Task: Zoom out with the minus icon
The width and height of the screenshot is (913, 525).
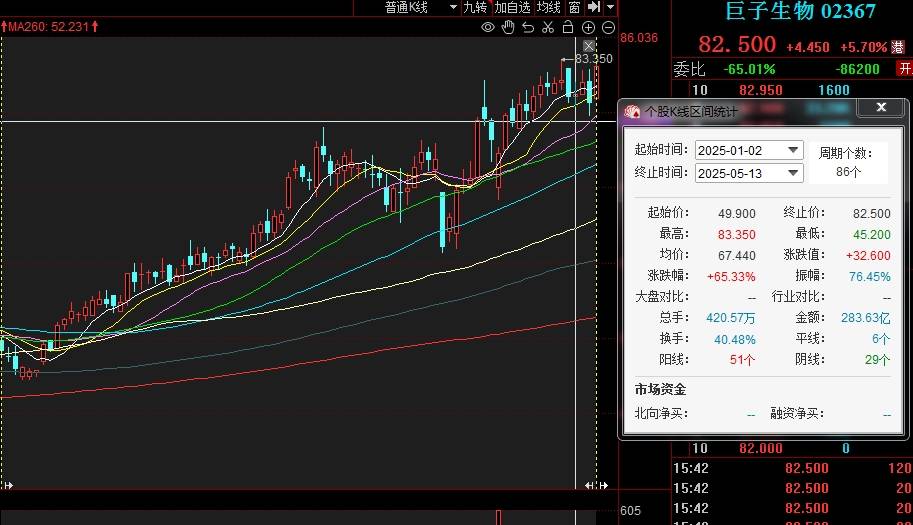Action: click(x=608, y=27)
